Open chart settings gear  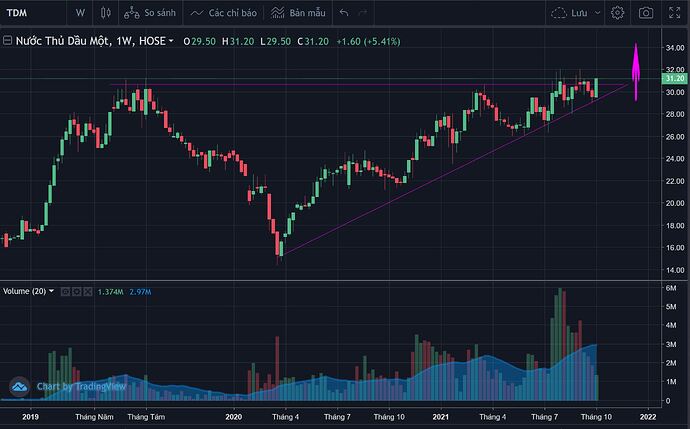pos(617,13)
